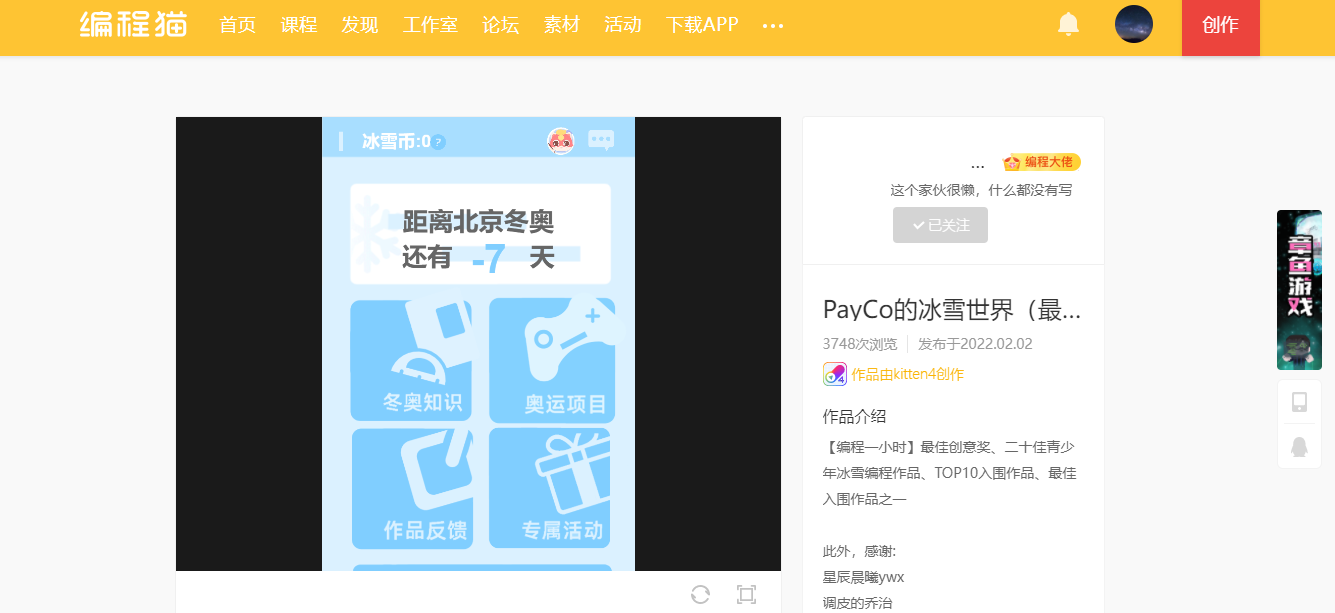
Task: Open the 课程 menu
Action: point(299,25)
